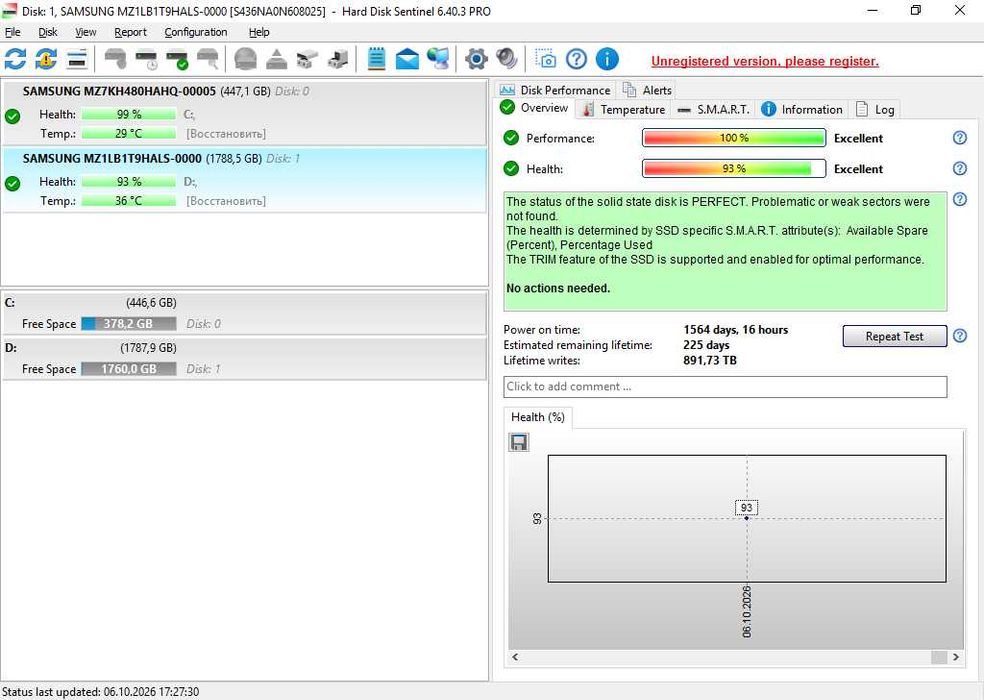Select SAMSUNG MZ7KH480HAHQ-00005 disk entry
The image size is (984, 700).
pyautogui.click(x=244, y=113)
